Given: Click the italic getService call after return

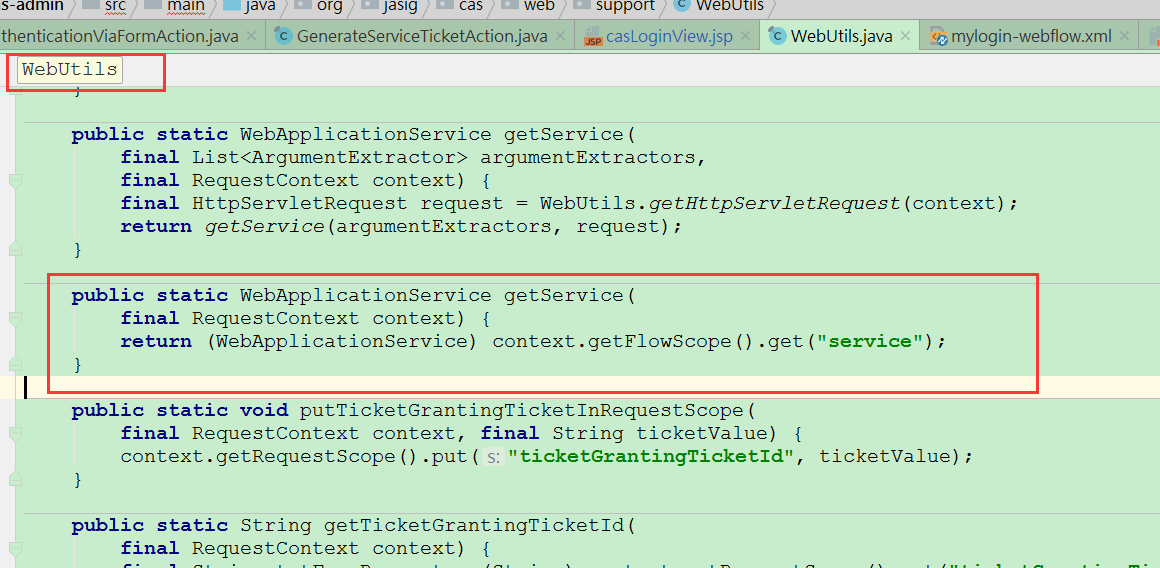Looking at the screenshot, I should (x=264, y=226).
